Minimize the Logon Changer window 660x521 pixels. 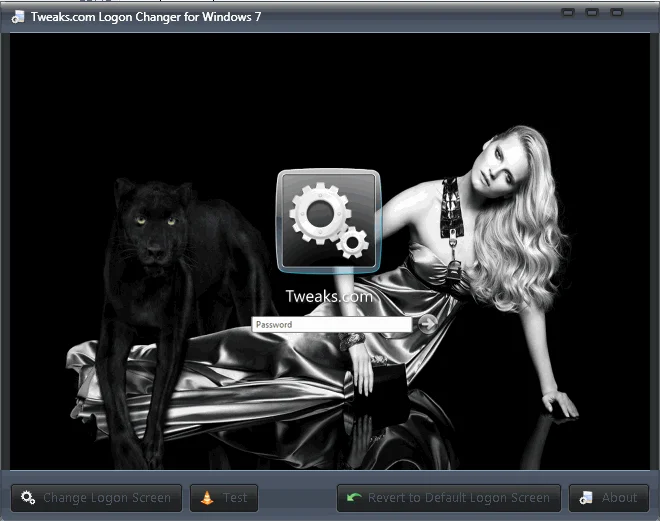tap(568, 13)
